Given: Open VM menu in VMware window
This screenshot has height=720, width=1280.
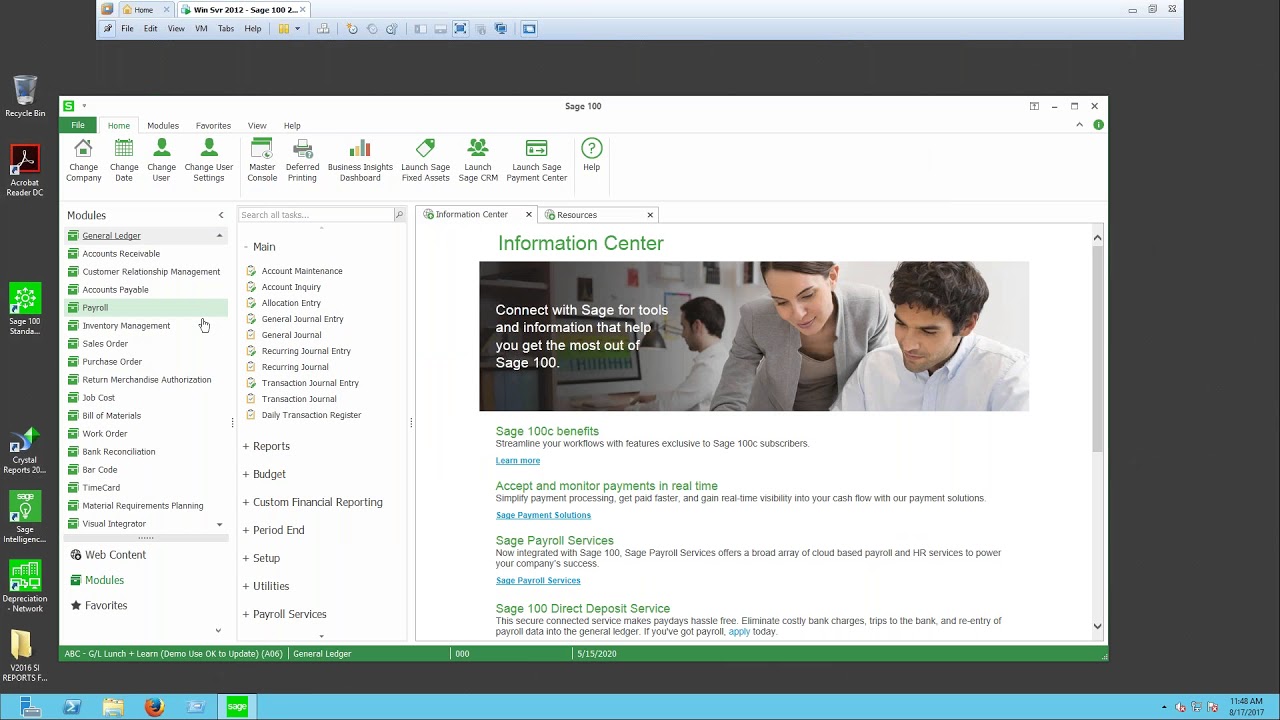Looking at the screenshot, I should 201,29.
